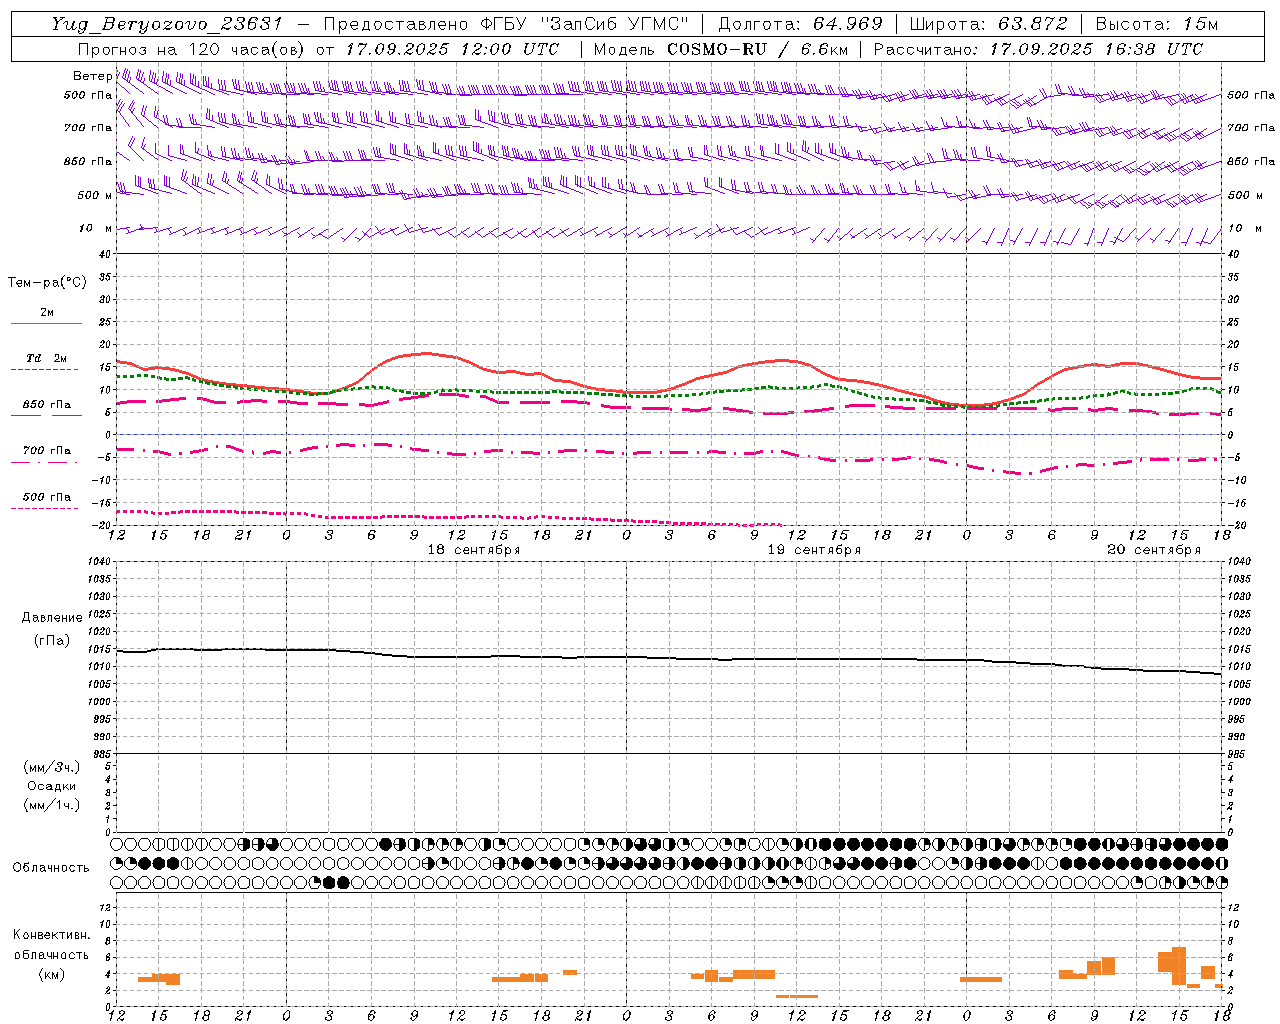
Task: Click the Td 2м dew point legend entry
Action: point(46,358)
